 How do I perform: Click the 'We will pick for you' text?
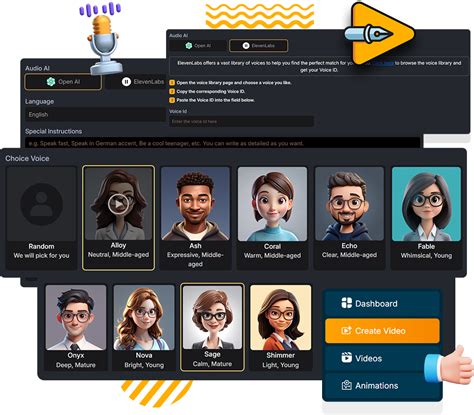point(41,256)
